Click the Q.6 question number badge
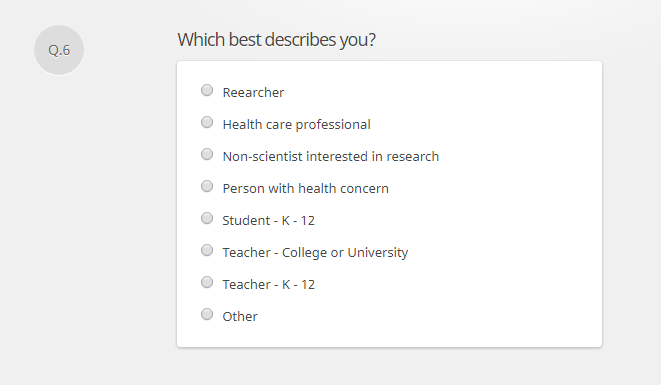 tap(59, 50)
